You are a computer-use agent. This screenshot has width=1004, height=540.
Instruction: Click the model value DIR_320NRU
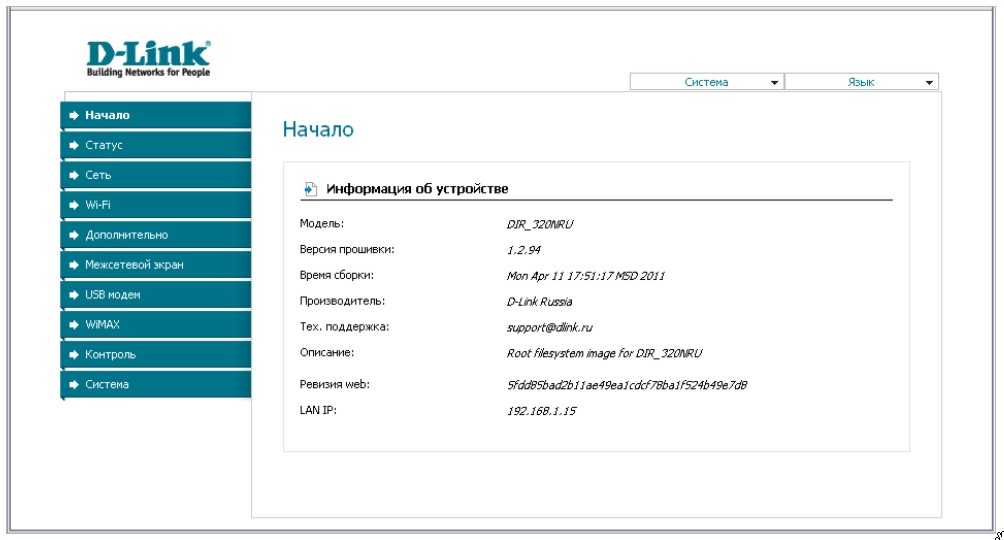point(540,224)
